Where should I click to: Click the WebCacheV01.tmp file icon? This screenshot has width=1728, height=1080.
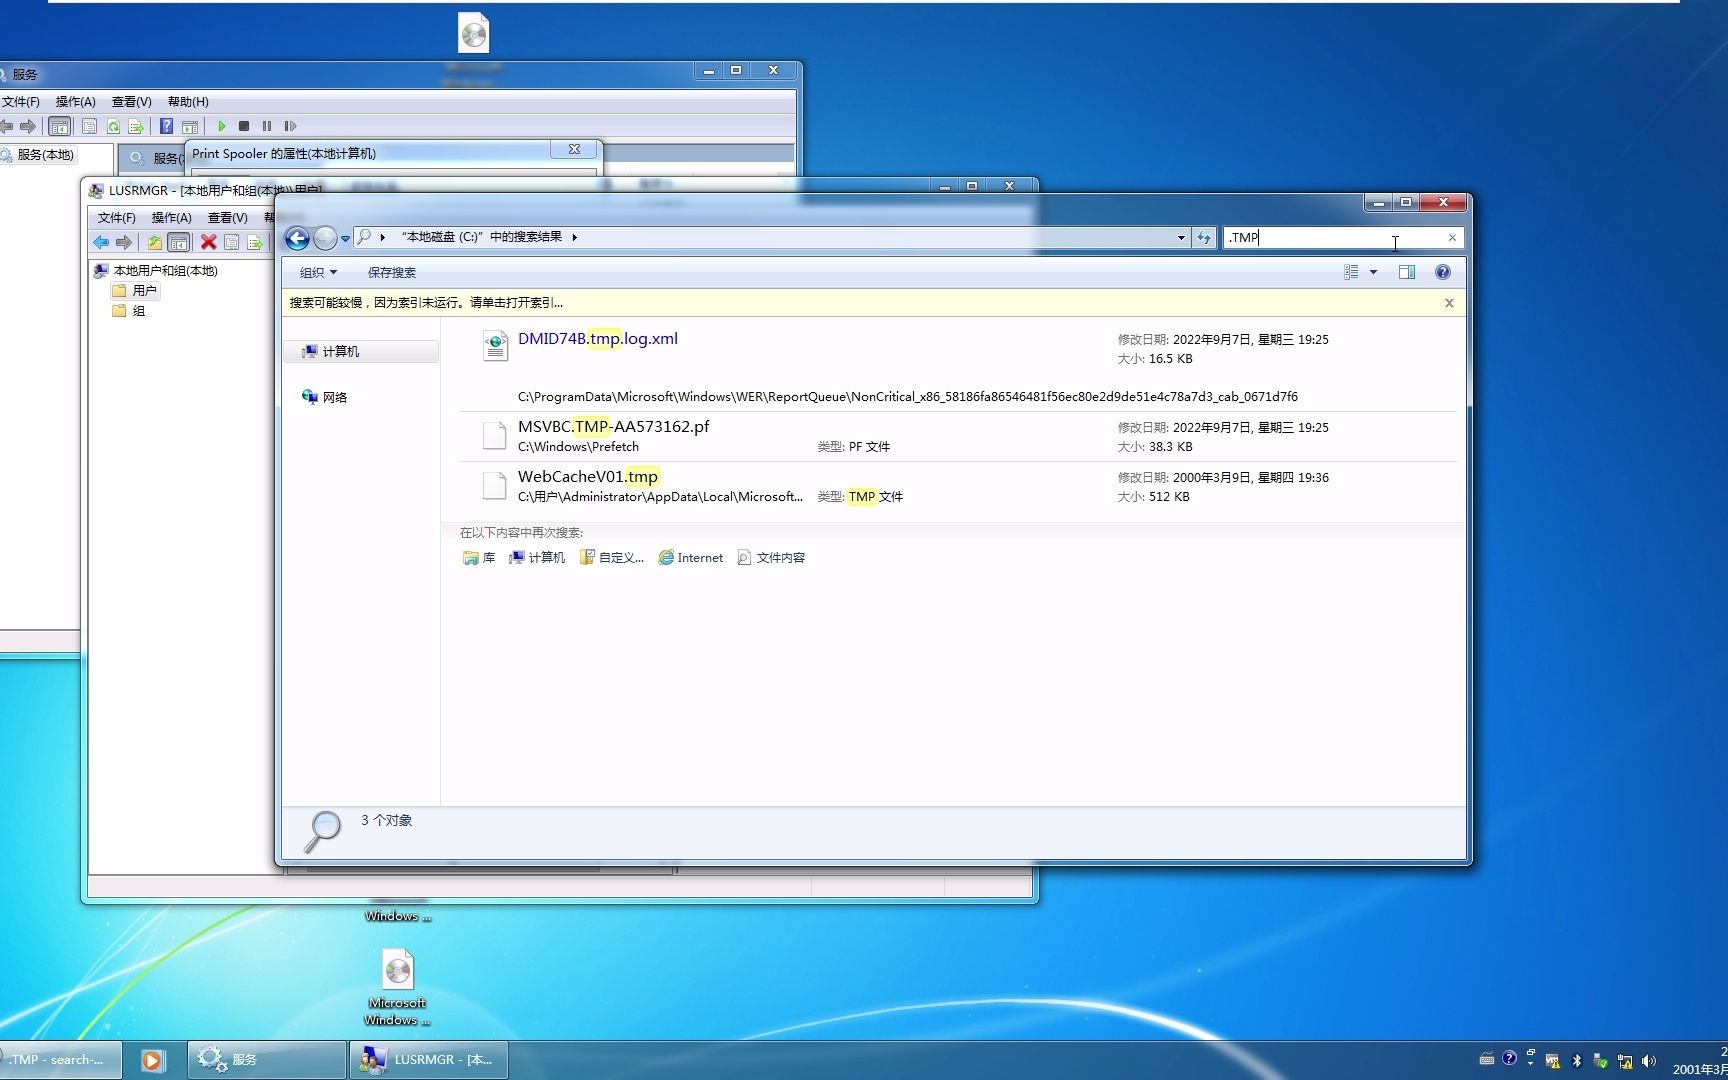(495, 486)
